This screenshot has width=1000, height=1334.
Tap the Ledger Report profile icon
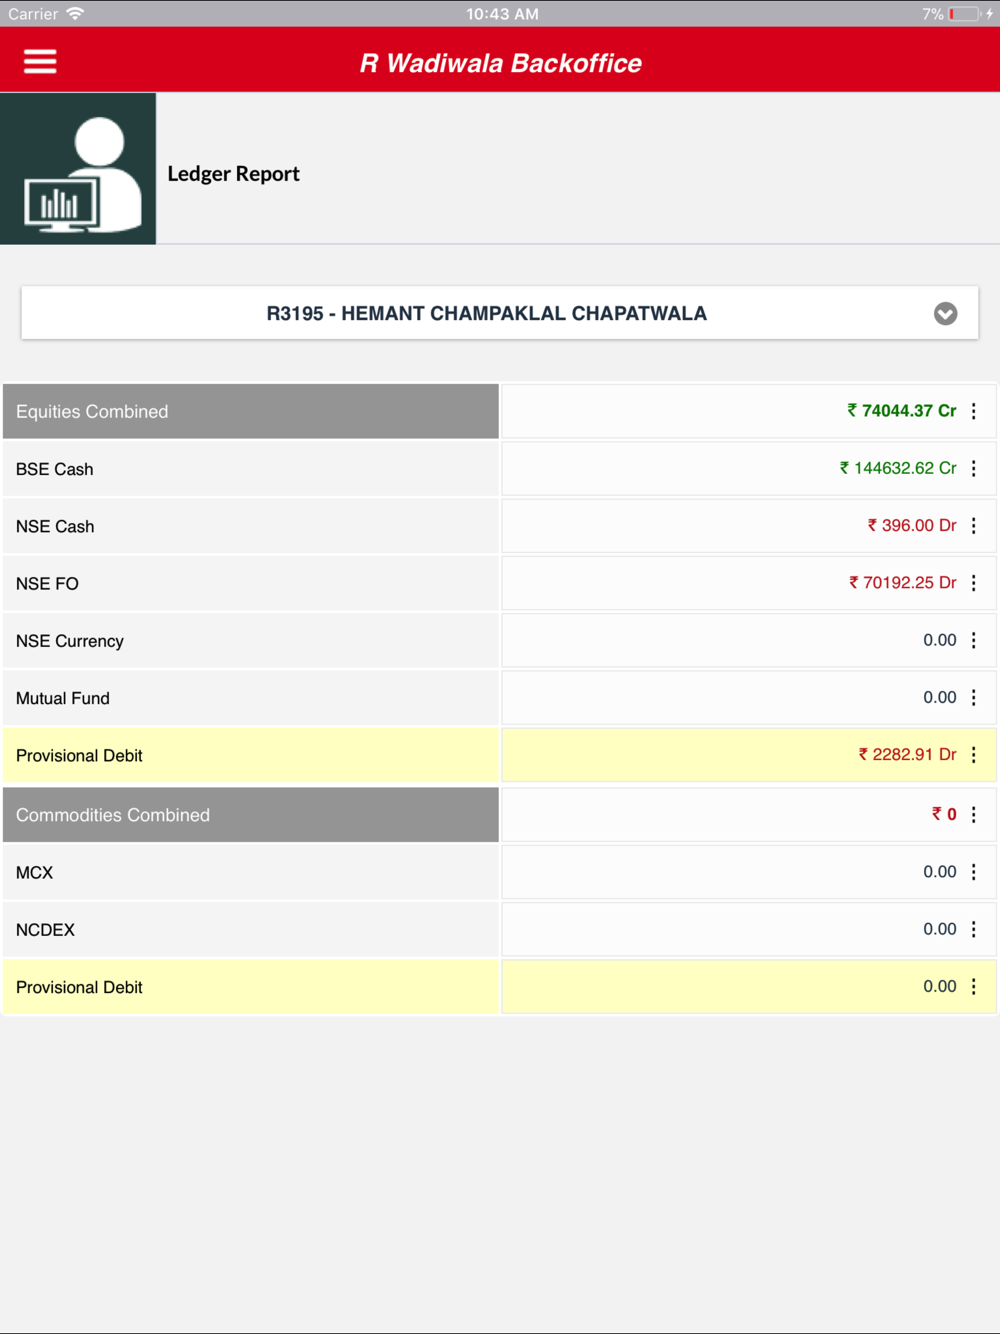tap(78, 169)
